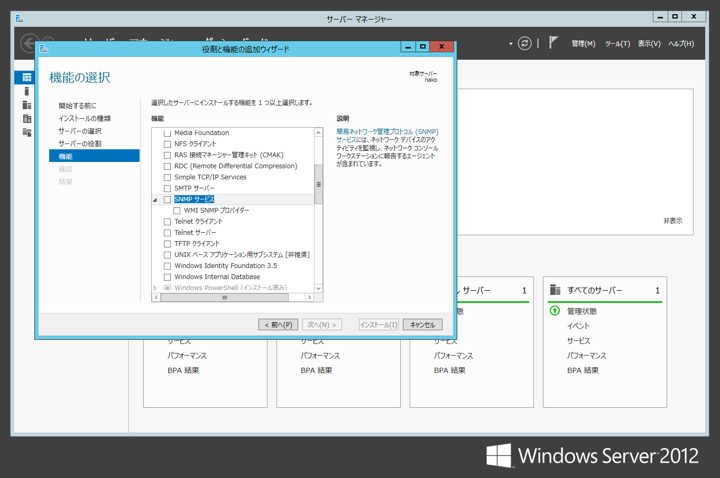
Task: Click the < 前へ(P) button
Action: point(278,325)
